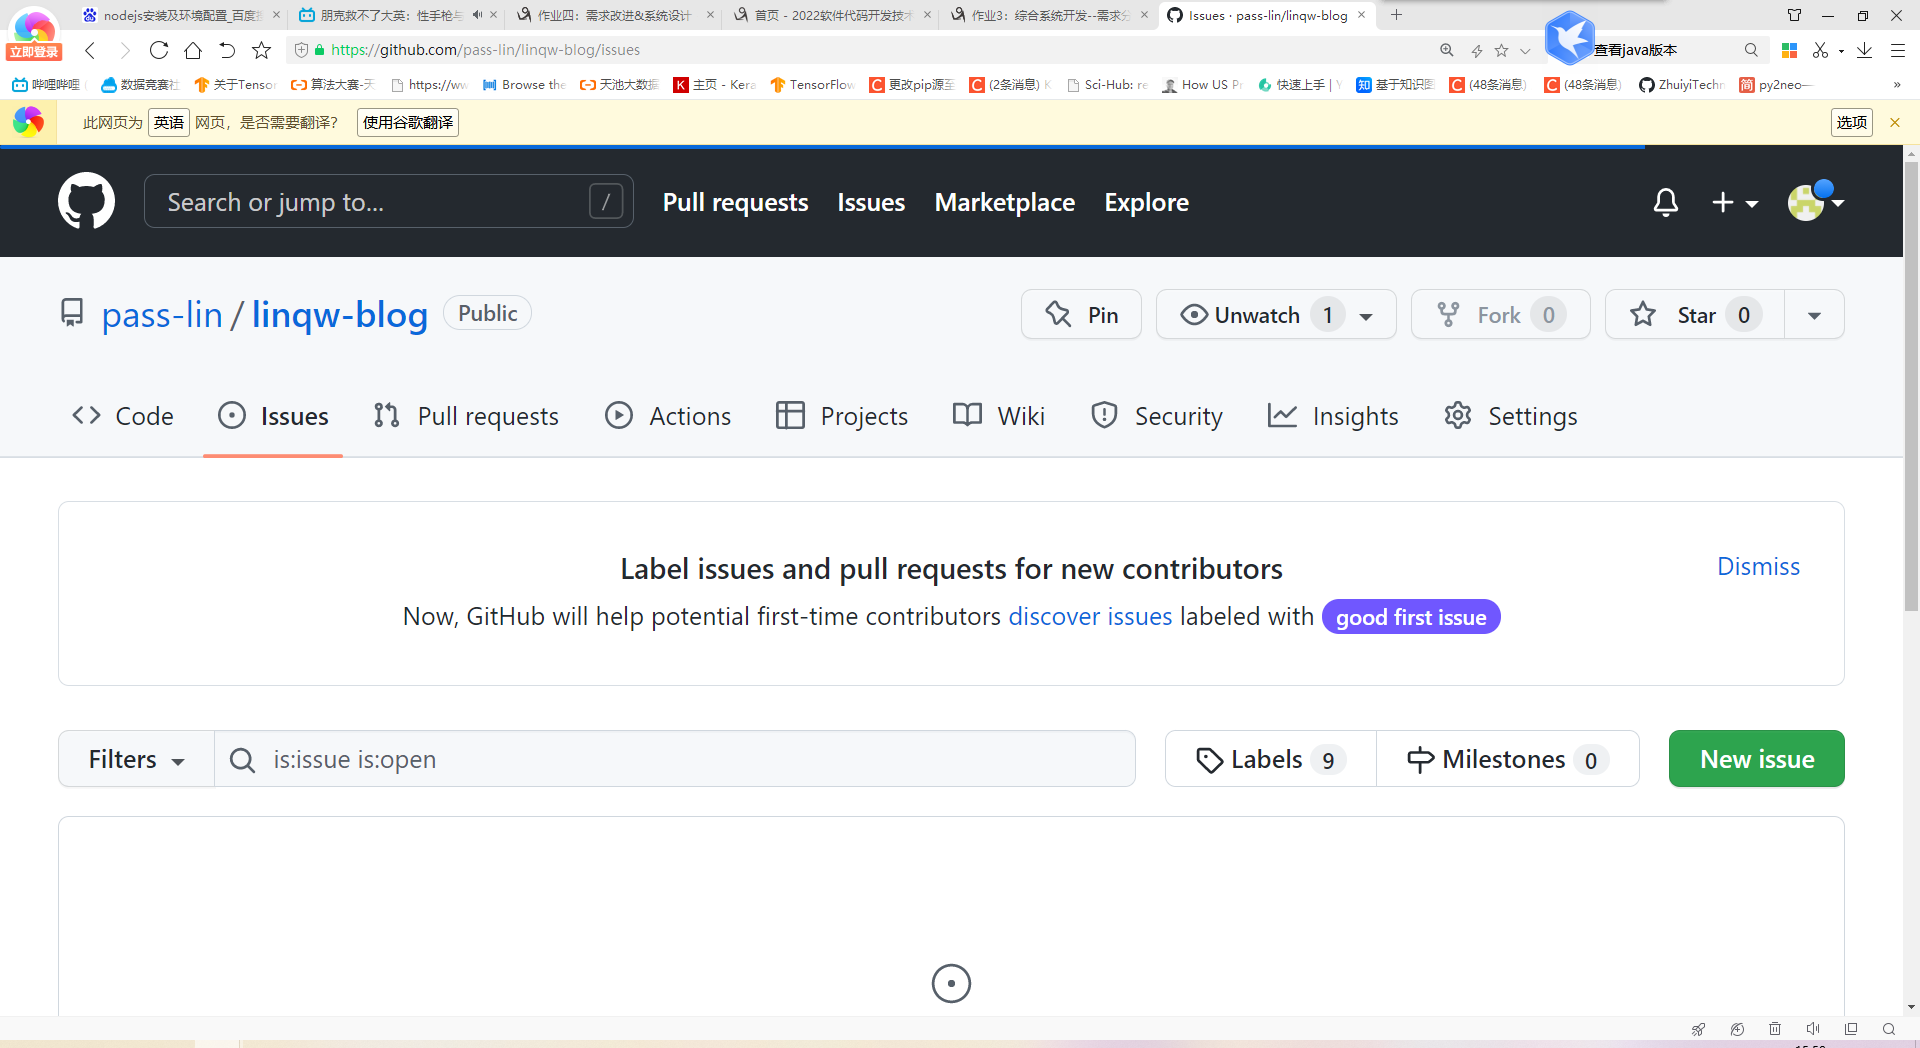1920x1048 pixels.
Task: Switch to the Actions tab
Action: [668, 416]
